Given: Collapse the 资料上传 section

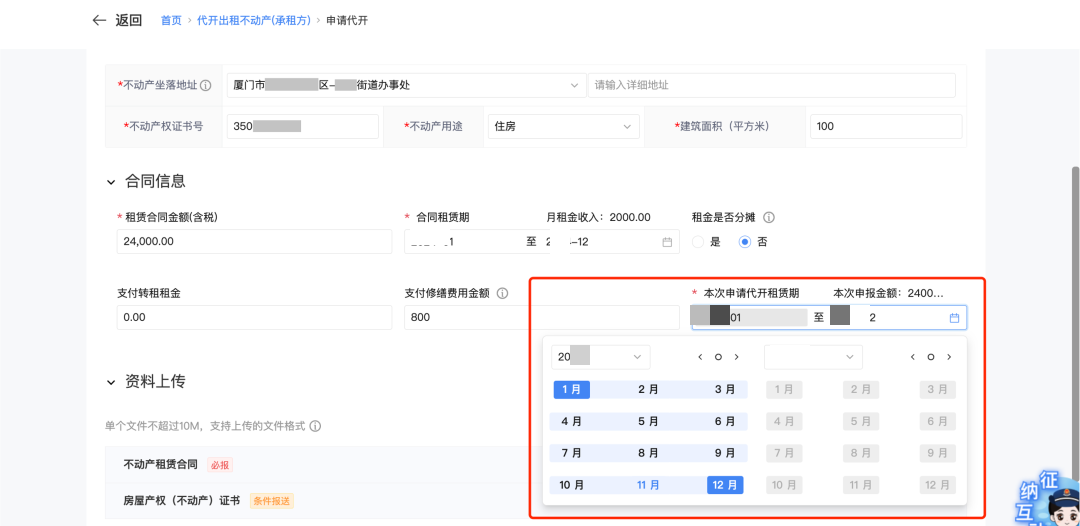Looking at the screenshot, I should point(111,382).
